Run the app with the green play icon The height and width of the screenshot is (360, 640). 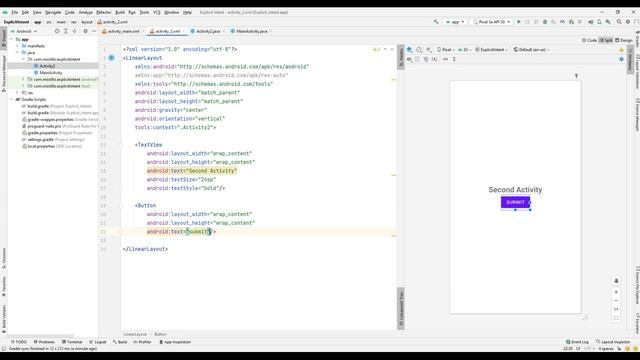coord(519,22)
